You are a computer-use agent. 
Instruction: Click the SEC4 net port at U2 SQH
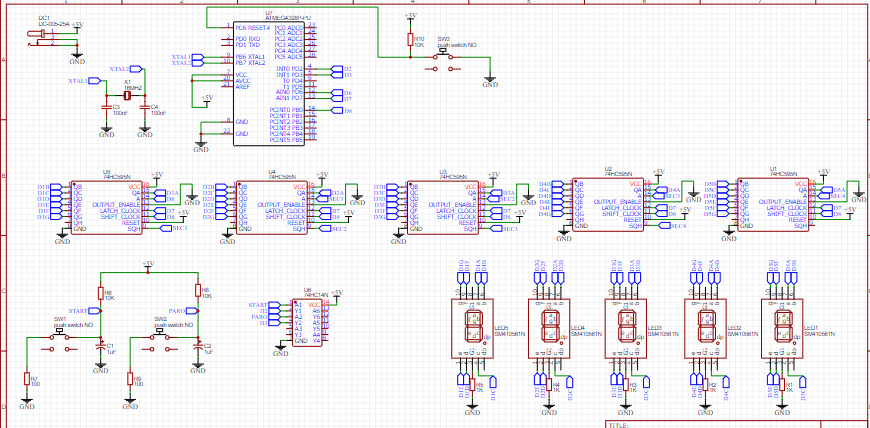click(672, 225)
